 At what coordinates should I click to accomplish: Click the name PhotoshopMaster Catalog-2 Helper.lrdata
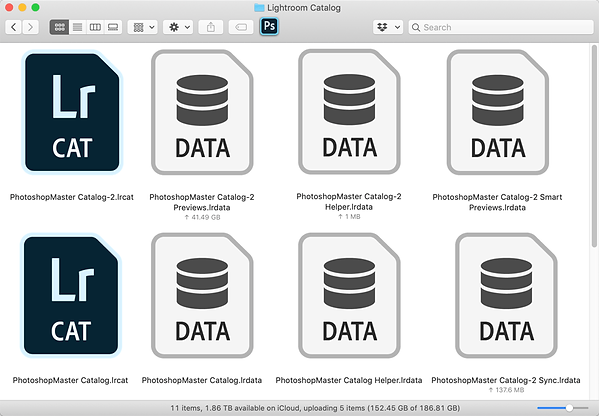pyautogui.click(x=349, y=202)
